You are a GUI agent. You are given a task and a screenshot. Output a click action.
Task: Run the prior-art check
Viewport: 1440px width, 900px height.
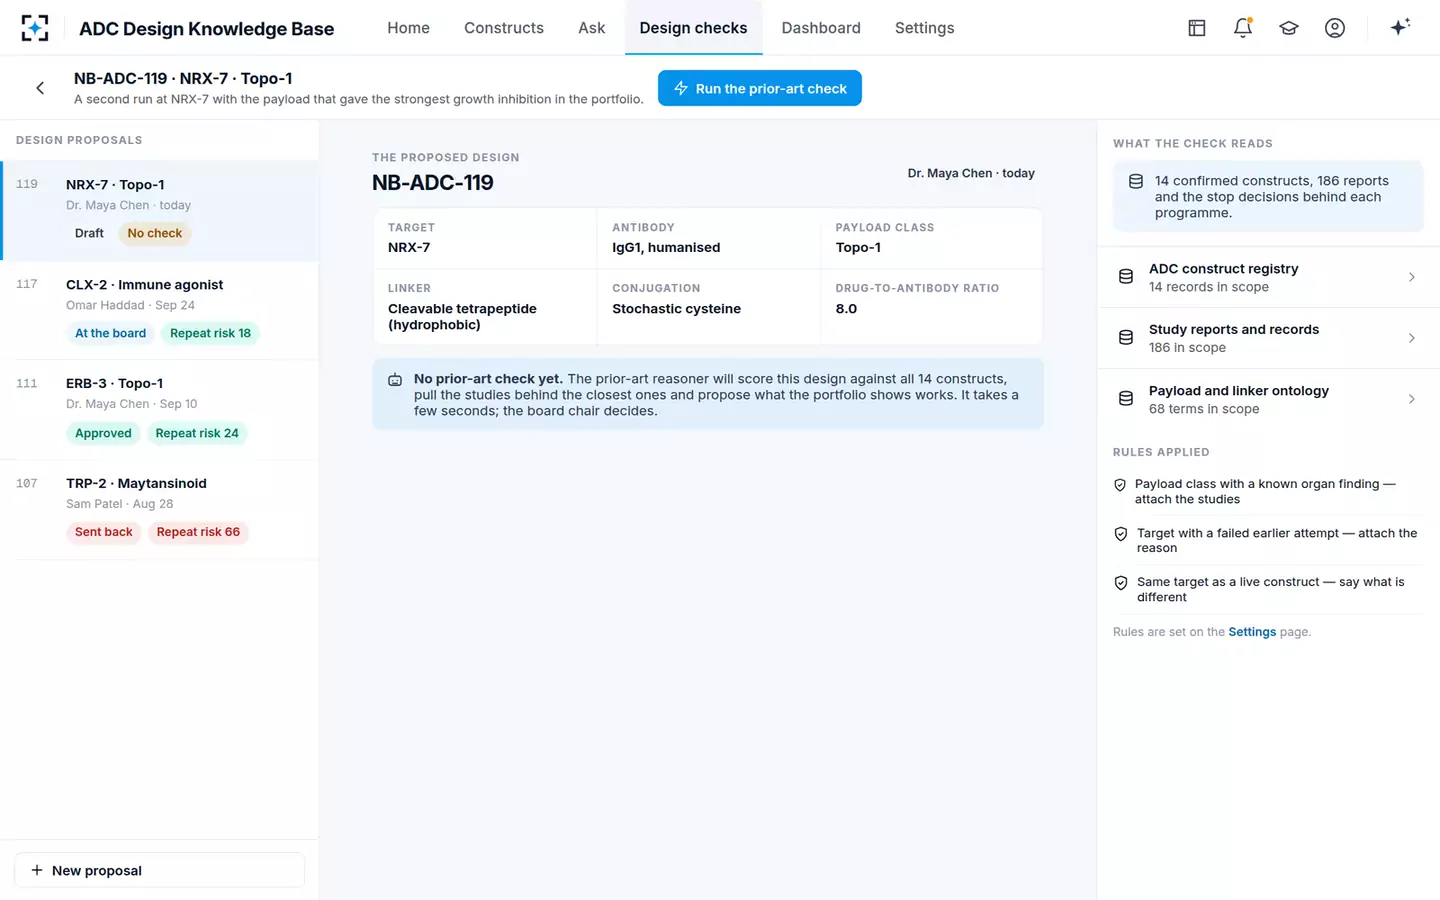click(760, 88)
